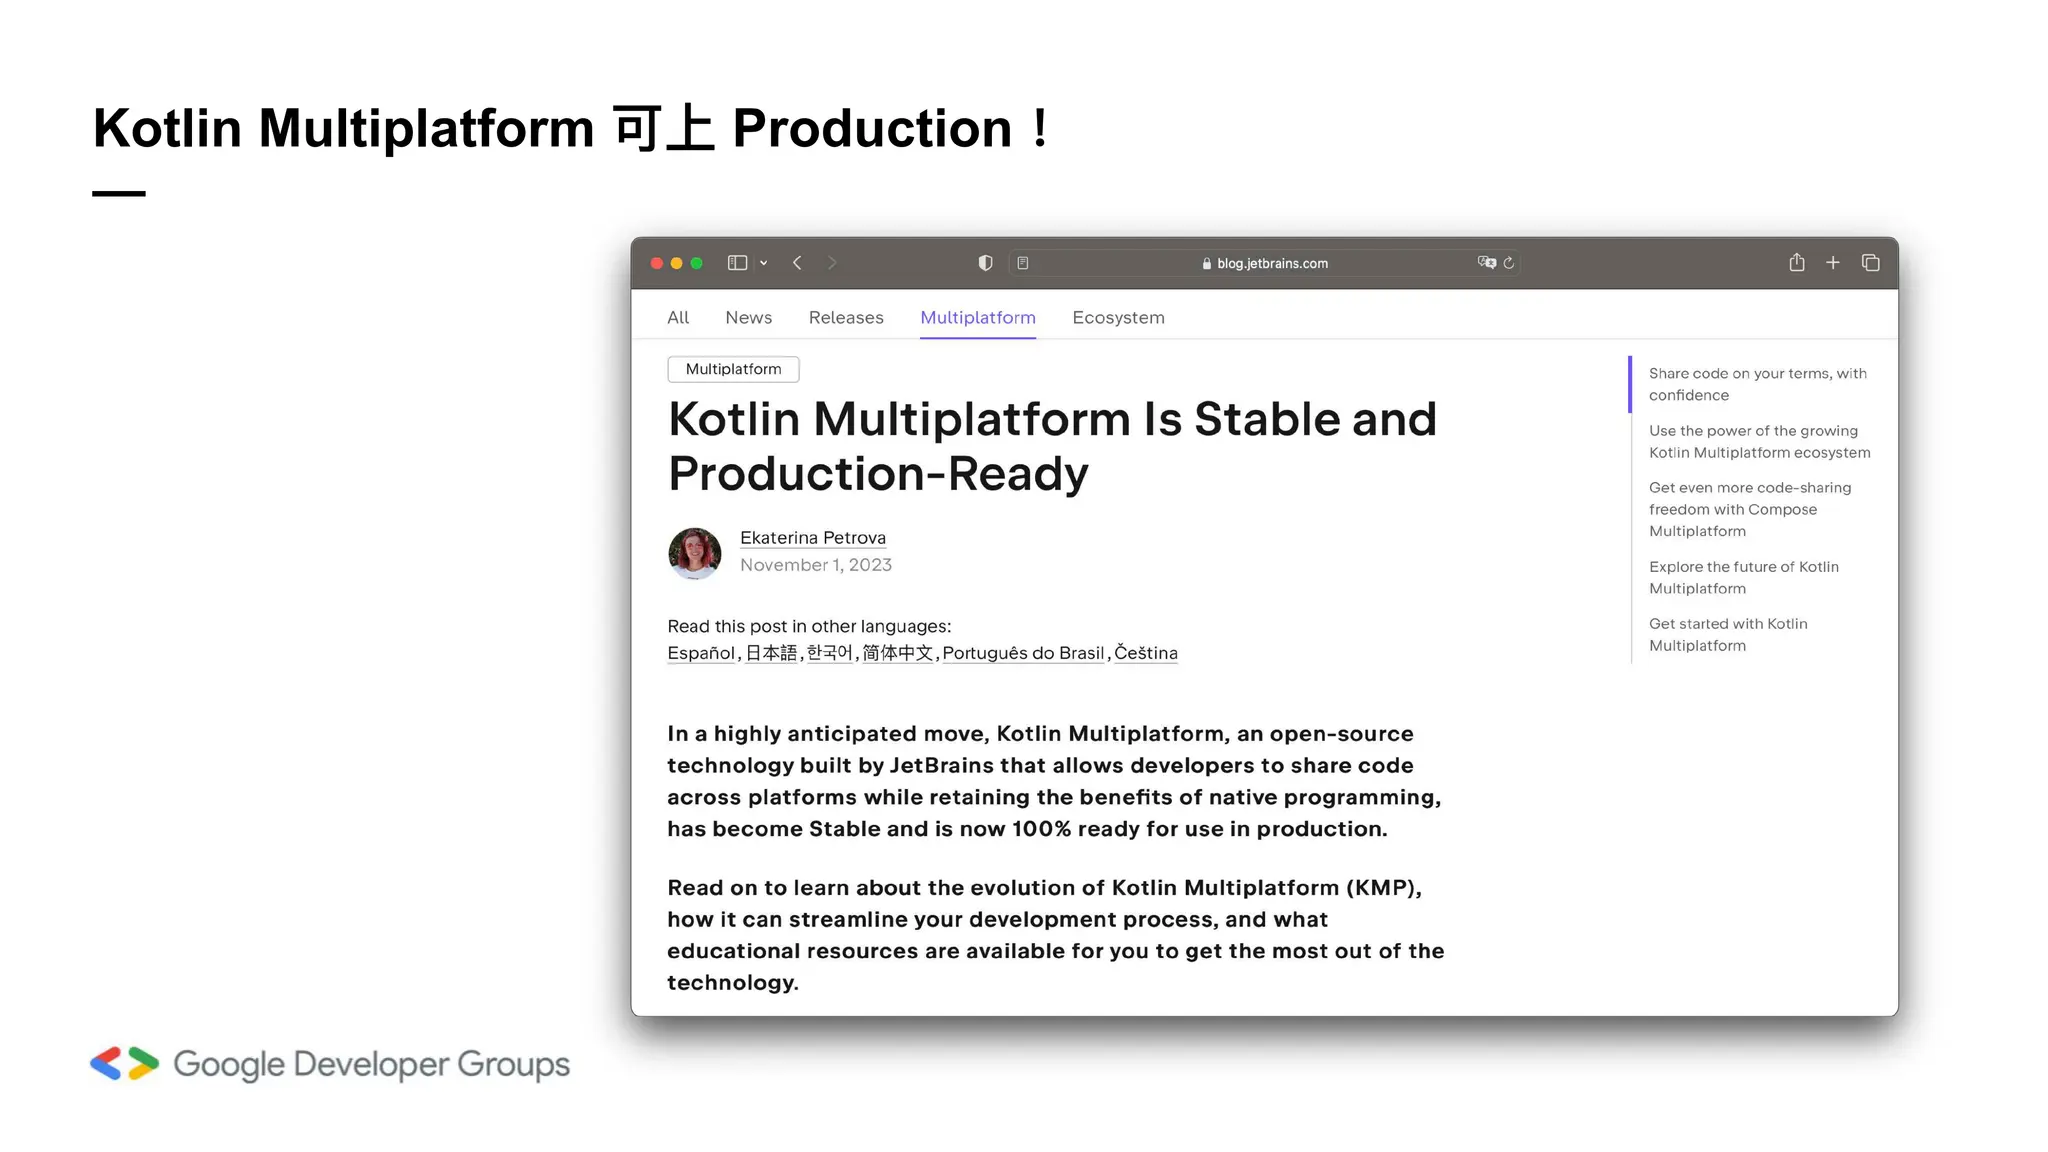Go back with the left arrow
This screenshot has height=1152, width=2048.
tap(797, 263)
